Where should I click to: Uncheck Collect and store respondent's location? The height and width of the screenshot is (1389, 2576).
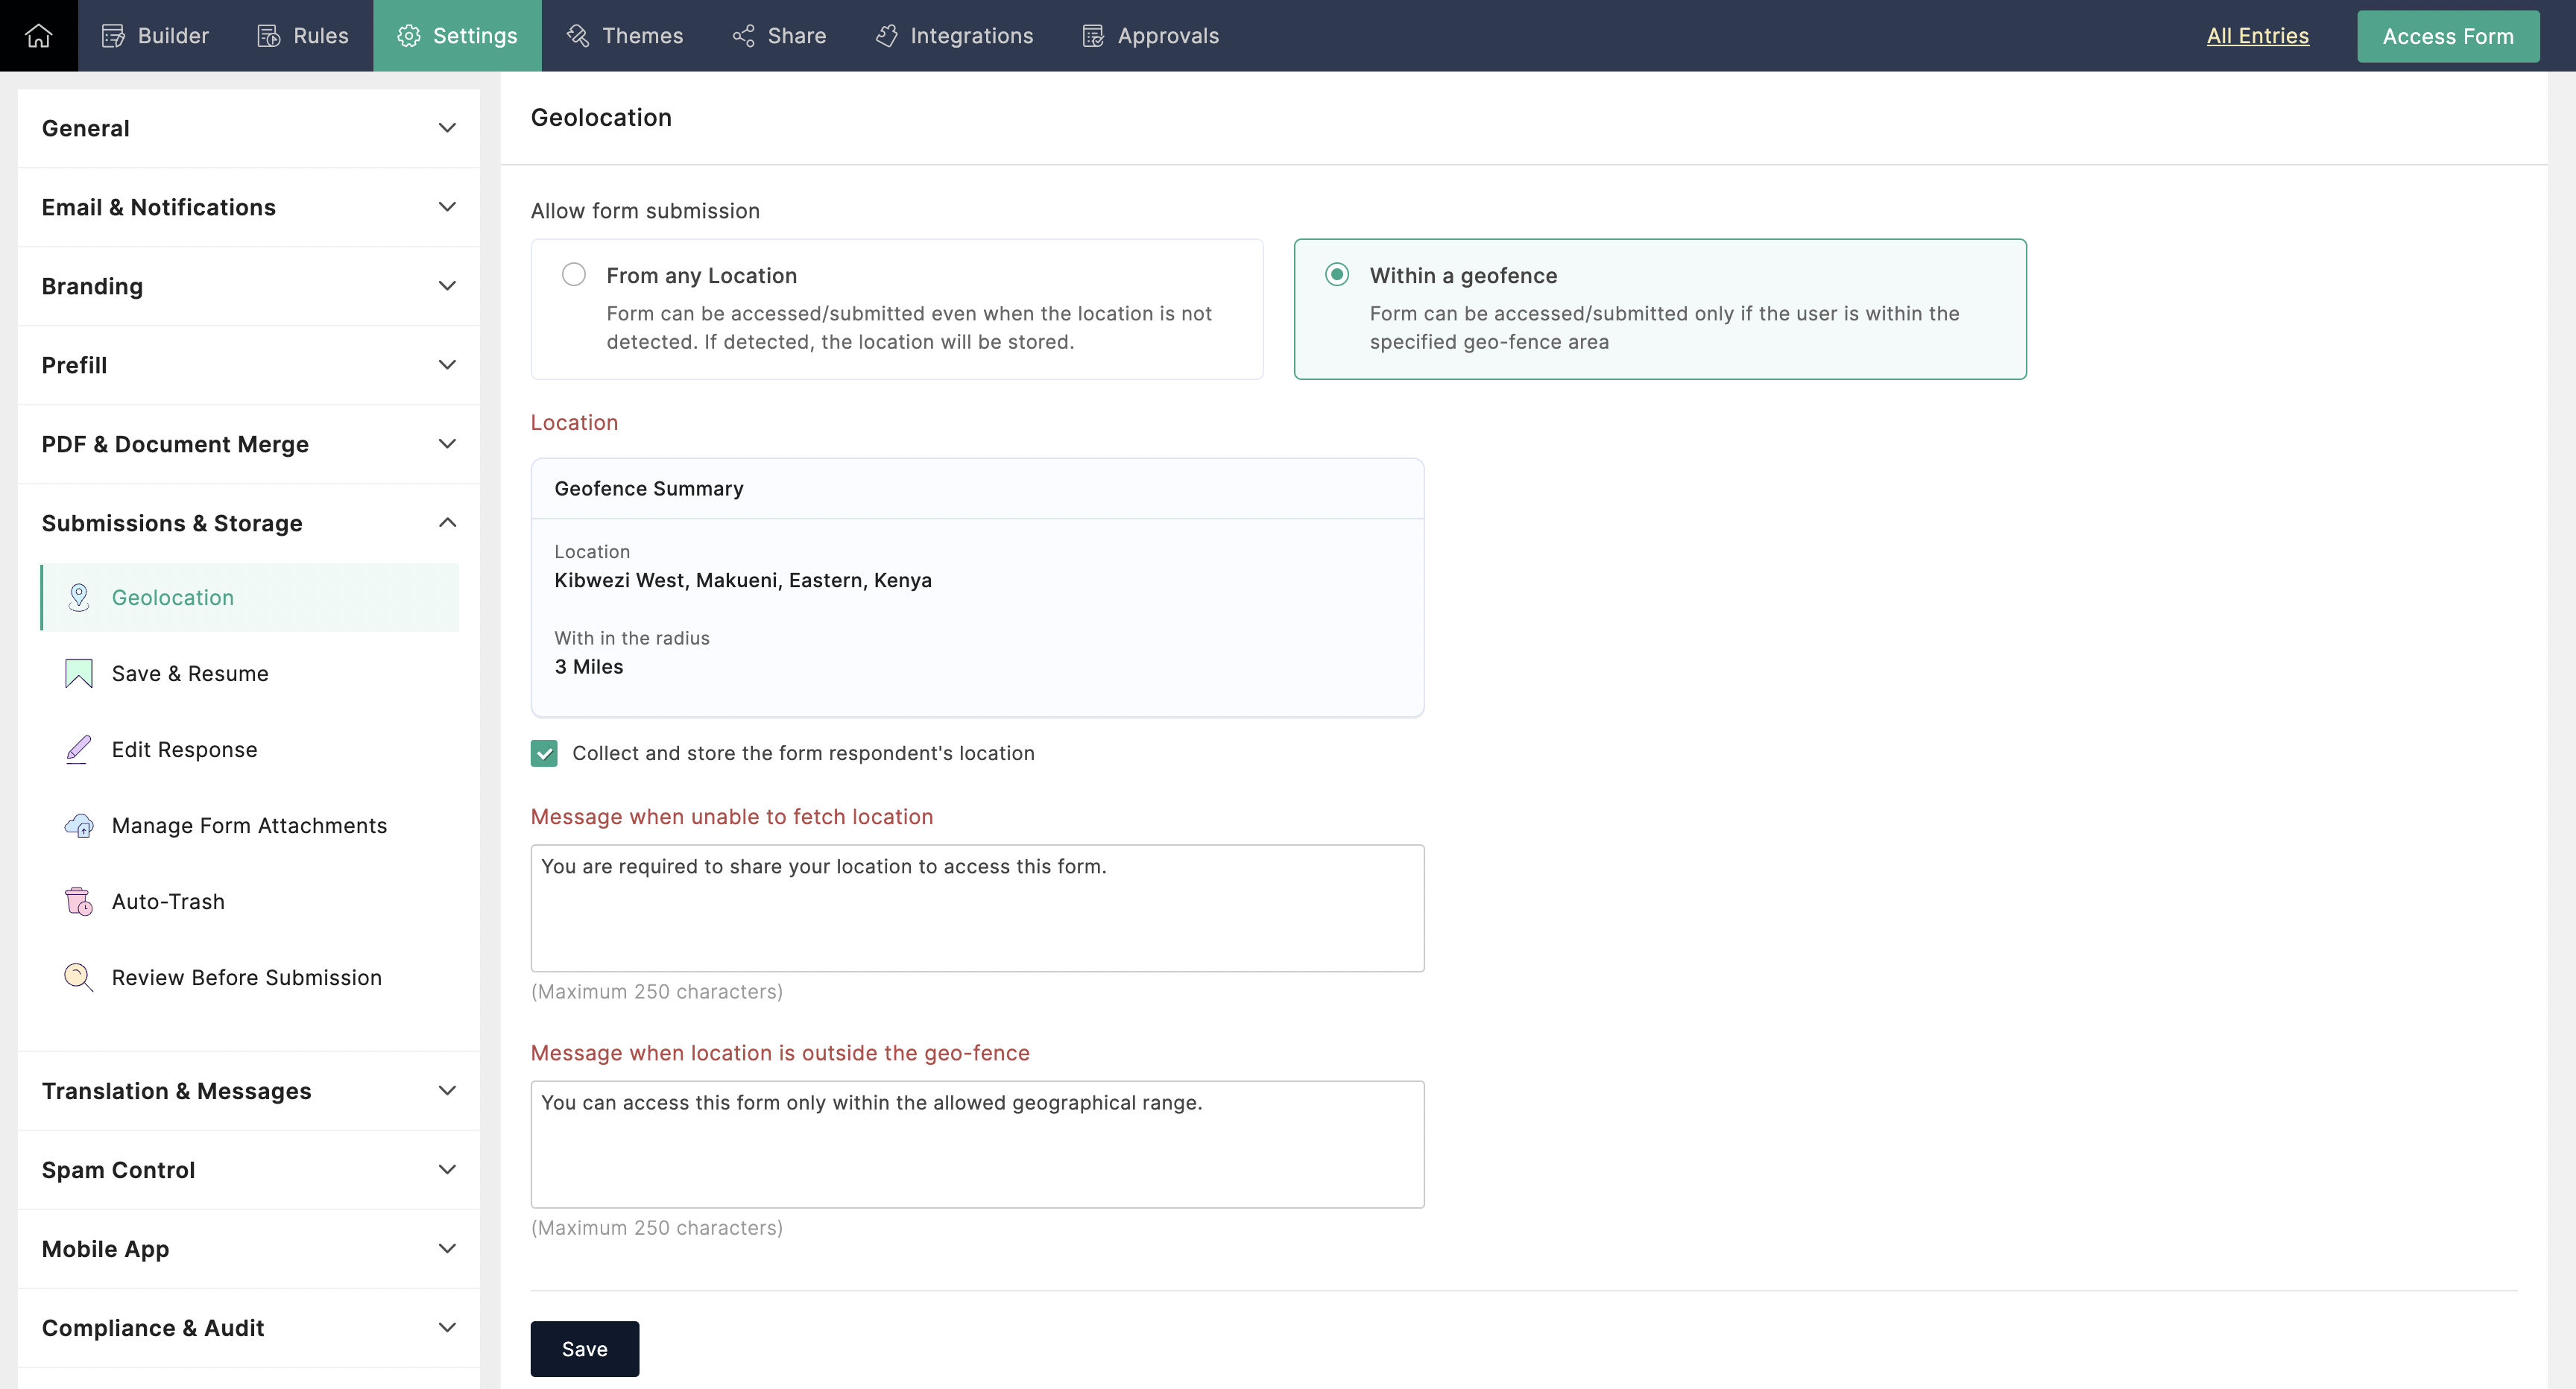point(544,753)
